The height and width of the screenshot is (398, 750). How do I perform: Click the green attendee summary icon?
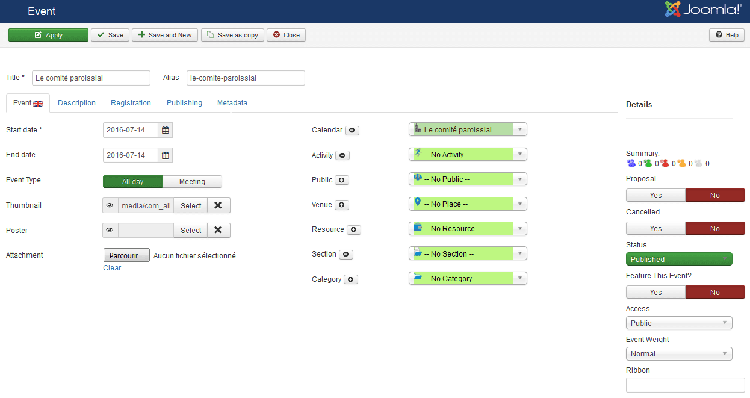pos(648,163)
